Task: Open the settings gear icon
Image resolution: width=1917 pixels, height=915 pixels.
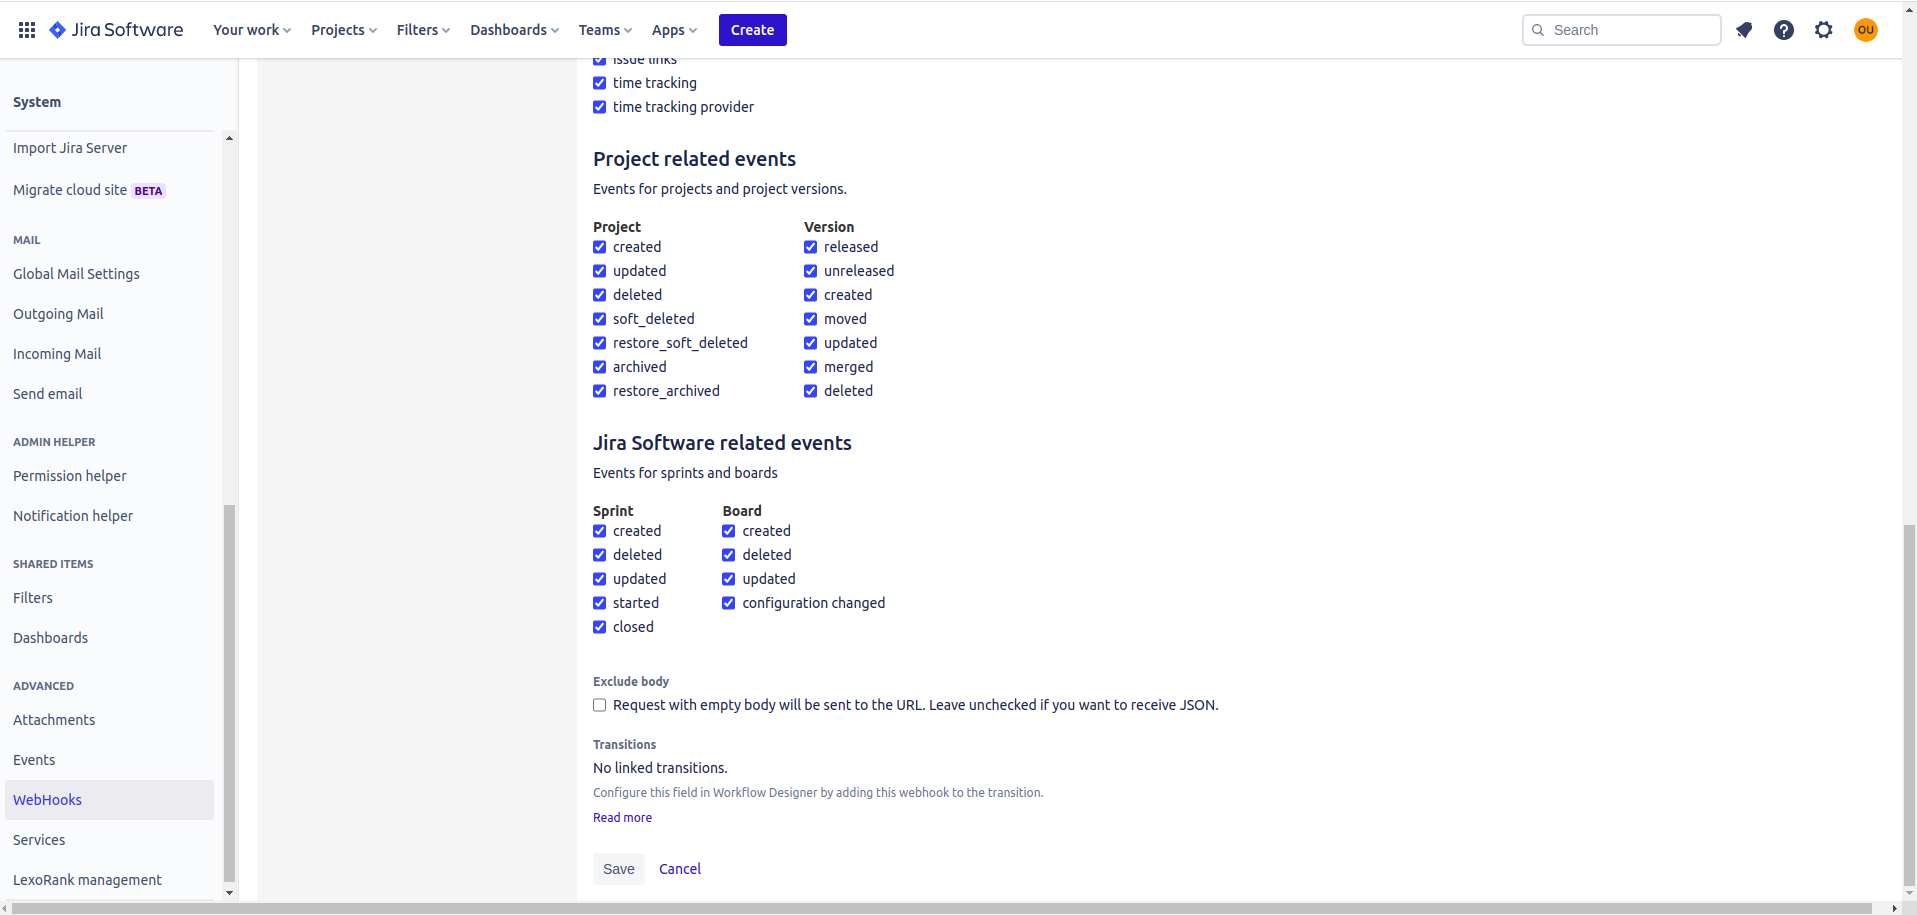Action: 1824,30
